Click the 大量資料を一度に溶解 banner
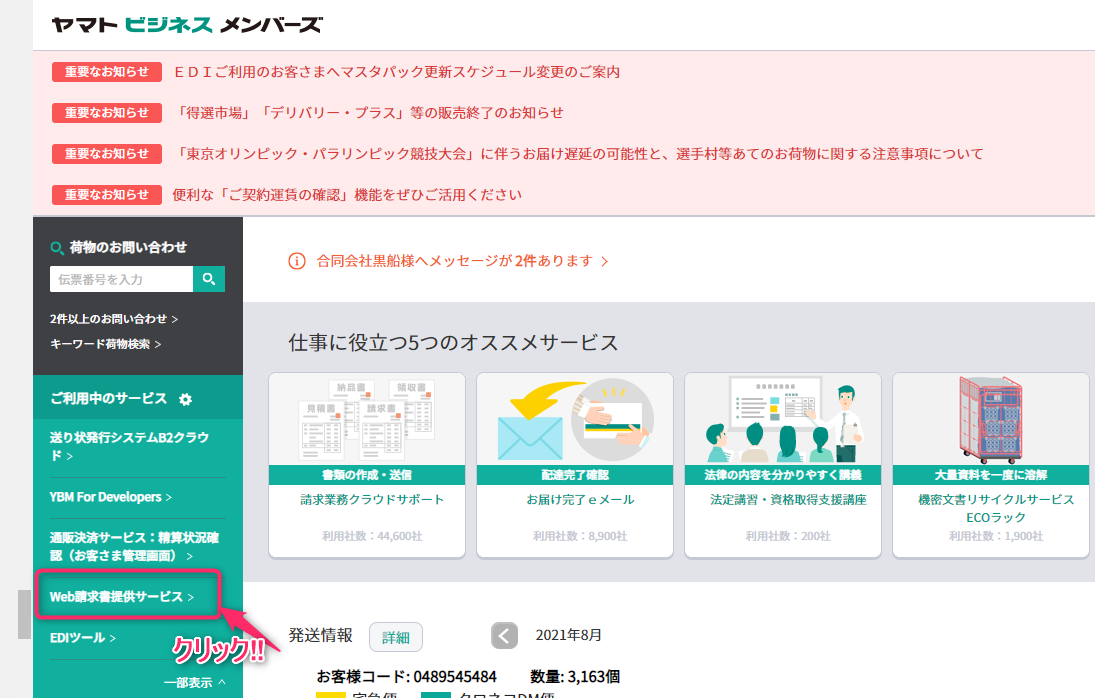This screenshot has width=1095, height=698. click(991, 475)
